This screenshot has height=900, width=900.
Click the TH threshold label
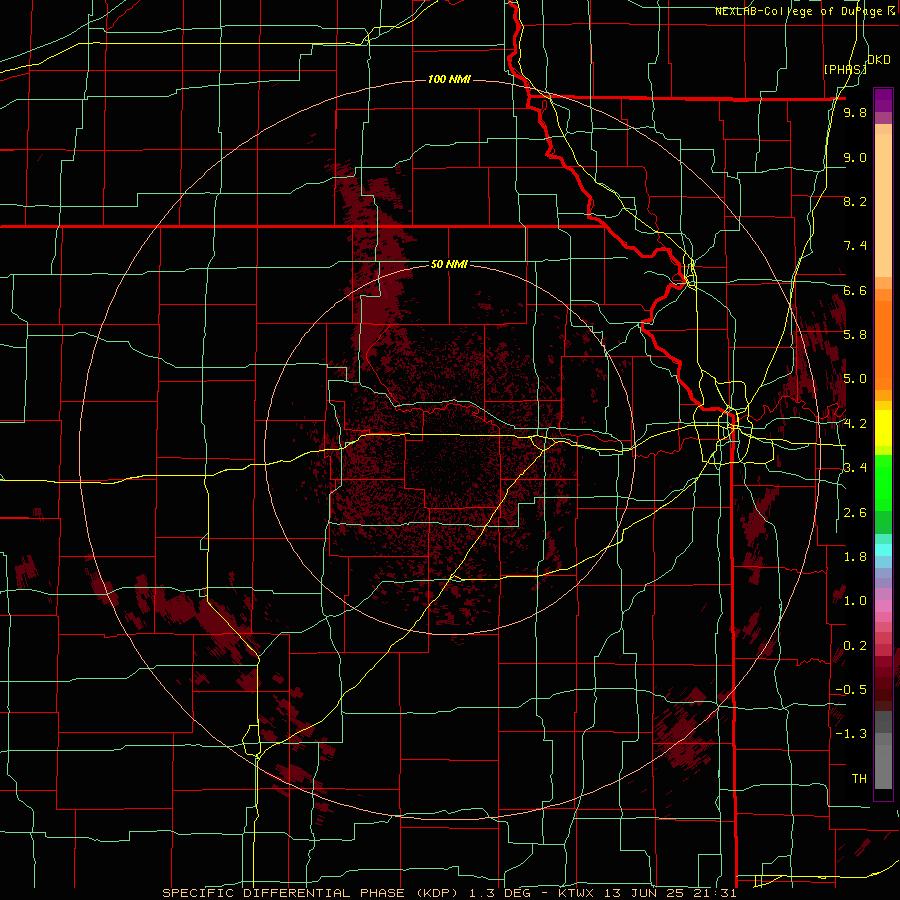point(859,779)
